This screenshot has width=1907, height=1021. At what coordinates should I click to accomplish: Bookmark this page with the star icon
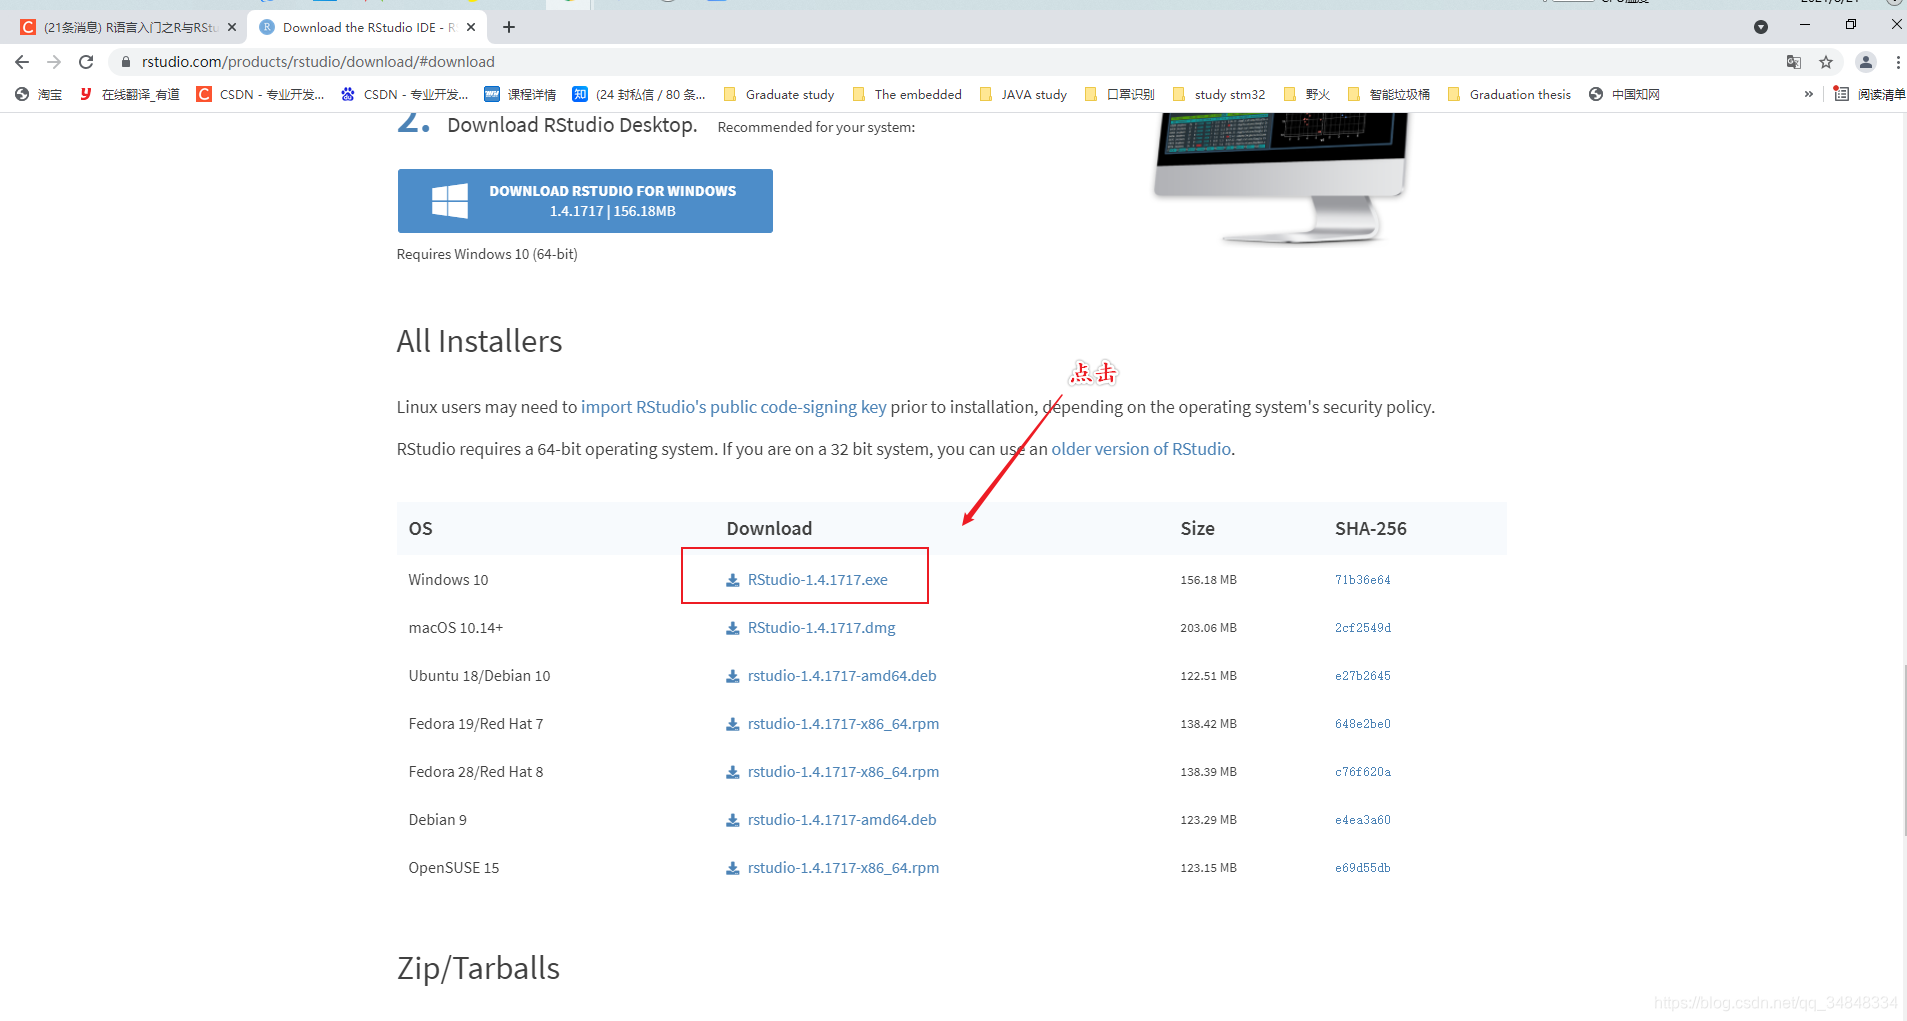(x=1826, y=62)
